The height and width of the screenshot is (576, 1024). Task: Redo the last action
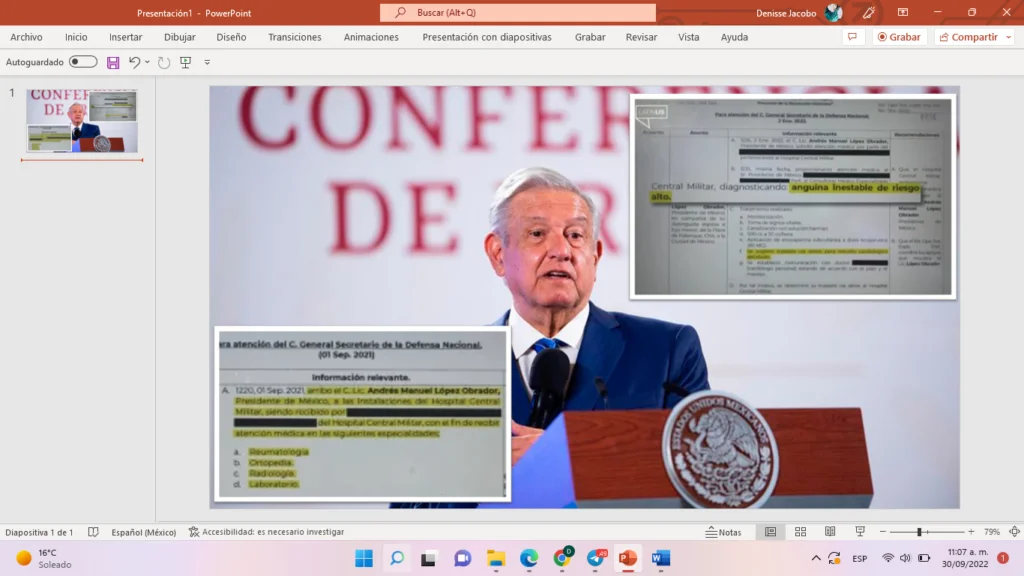(x=164, y=63)
